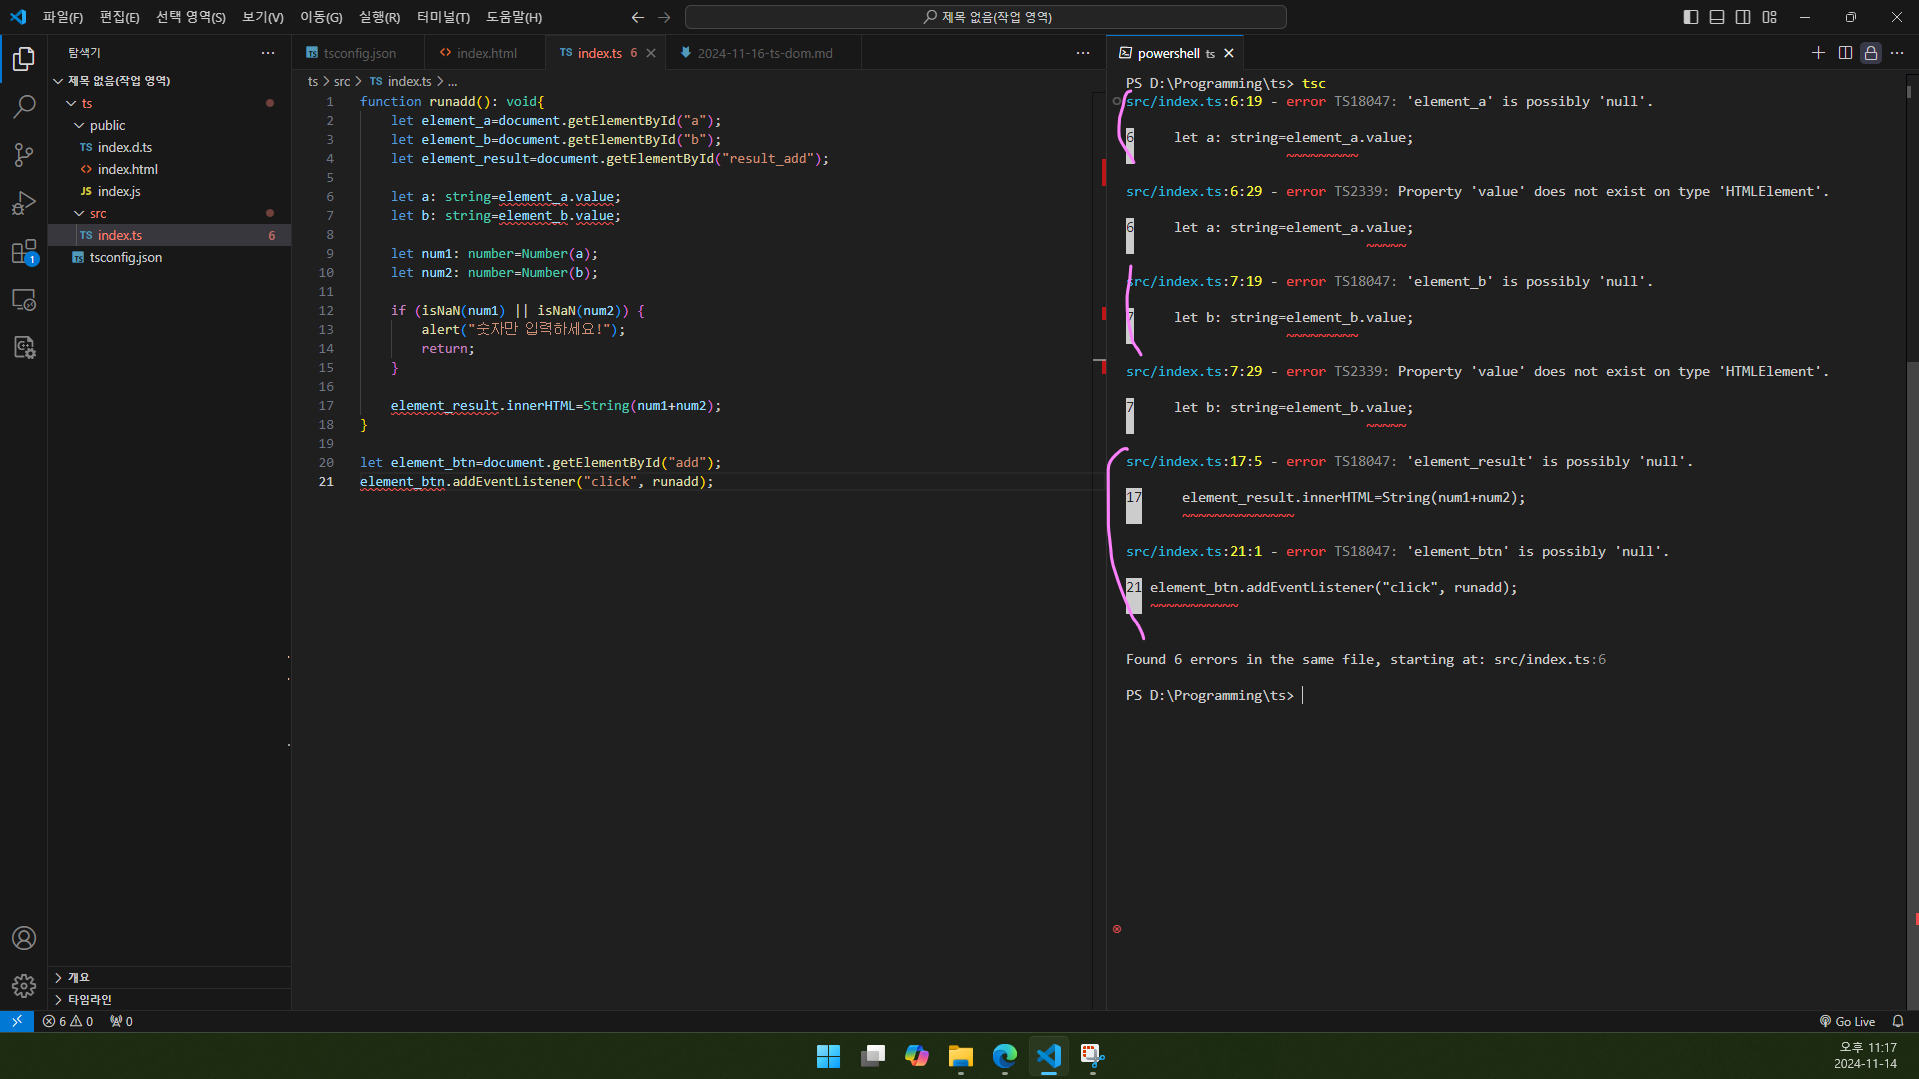The width and height of the screenshot is (1919, 1079).
Task: Open the Edit menu
Action: pos(119,17)
